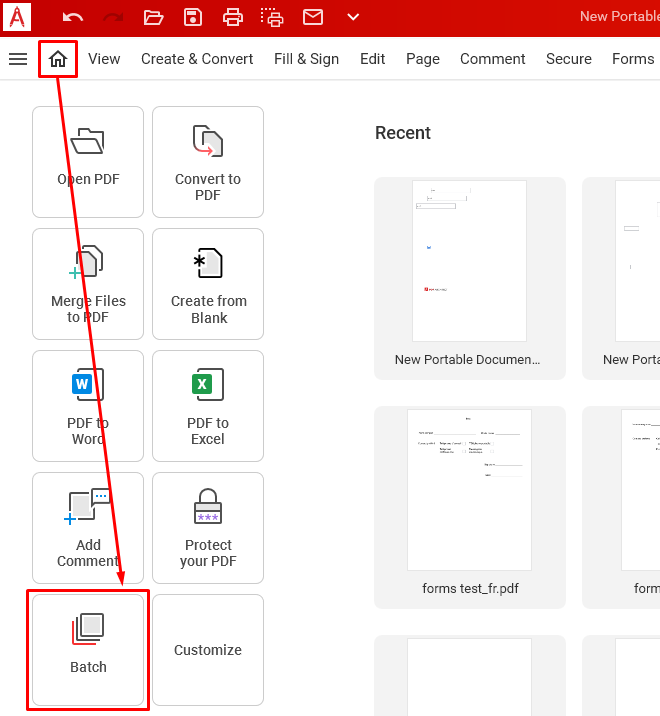Switch to the Create & Convert tab
This screenshot has height=716, width=660.
tap(197, 59)
